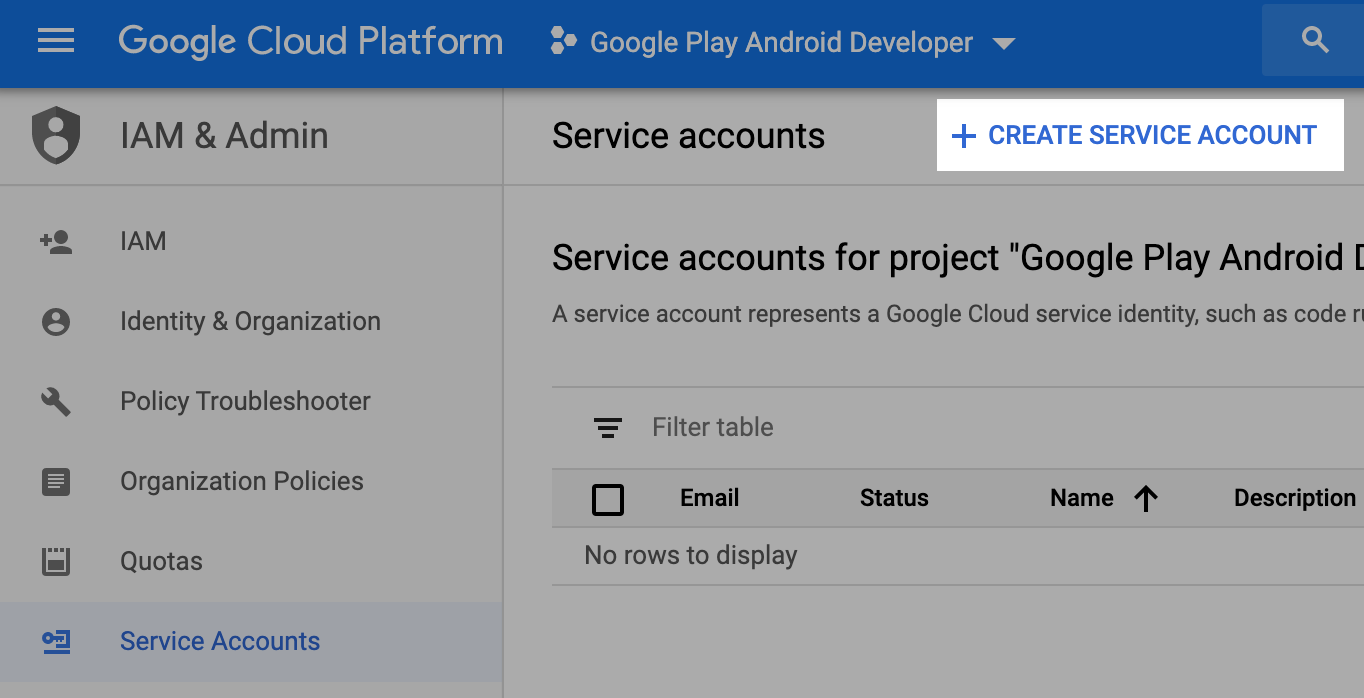Click the IAM & Admin header title
This screenshot has width=1364, height=698.
tap(224, 135)
